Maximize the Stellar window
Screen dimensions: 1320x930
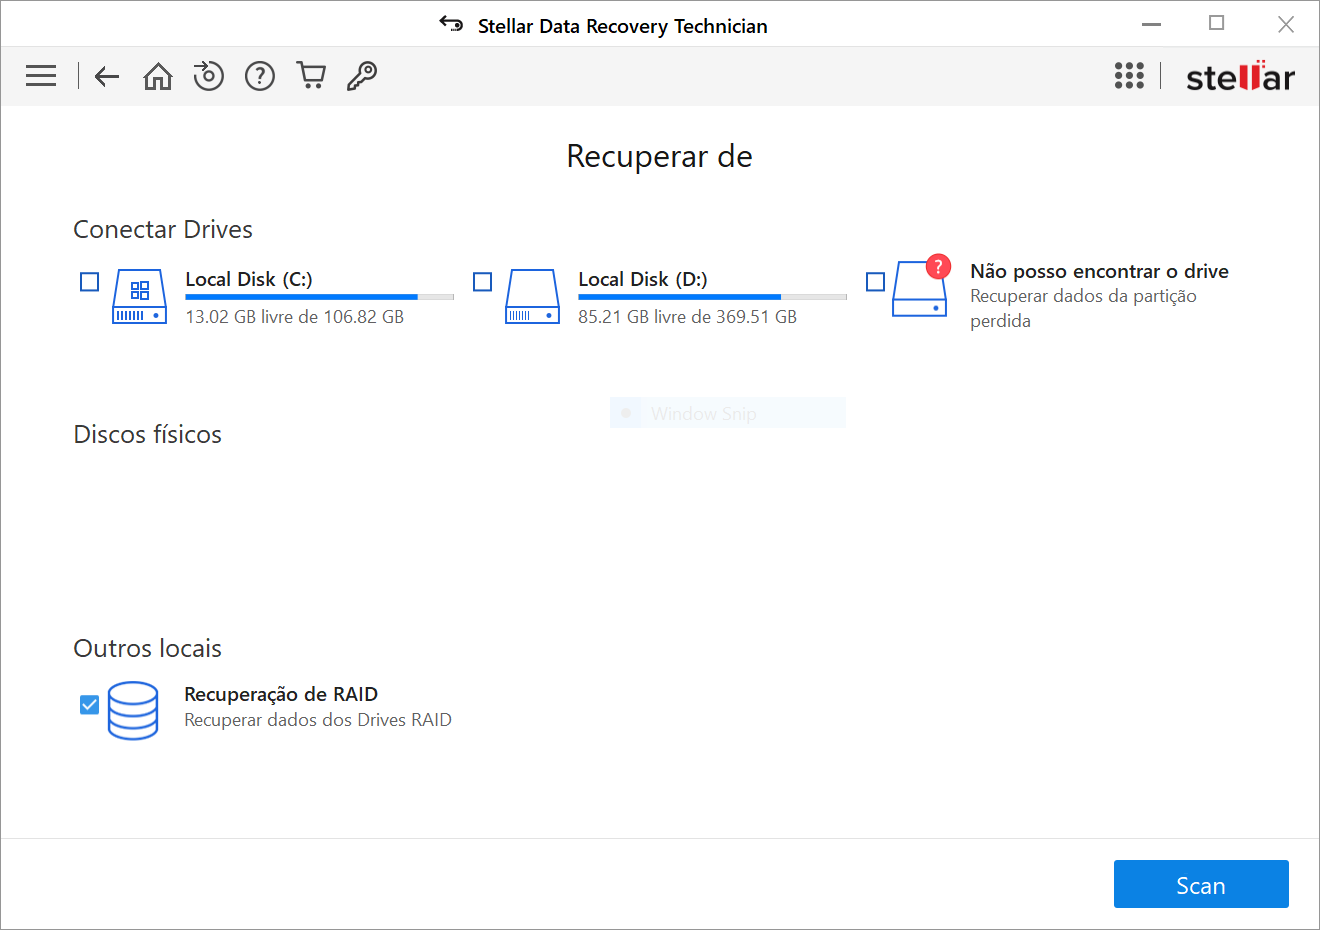click(1217, 24)
